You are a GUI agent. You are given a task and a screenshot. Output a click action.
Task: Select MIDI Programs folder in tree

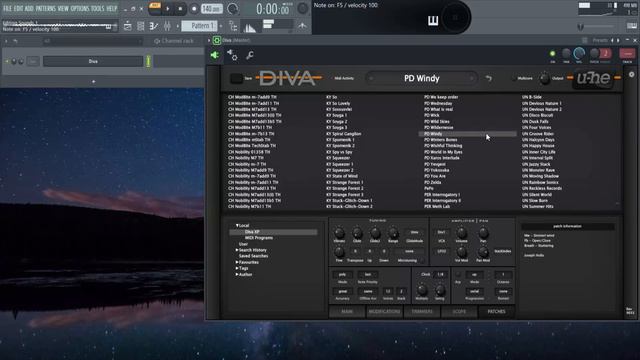click(x=258, y=238)
